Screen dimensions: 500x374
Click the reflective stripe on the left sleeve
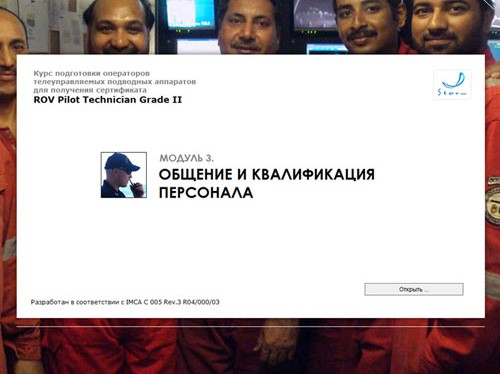[9, 249]
